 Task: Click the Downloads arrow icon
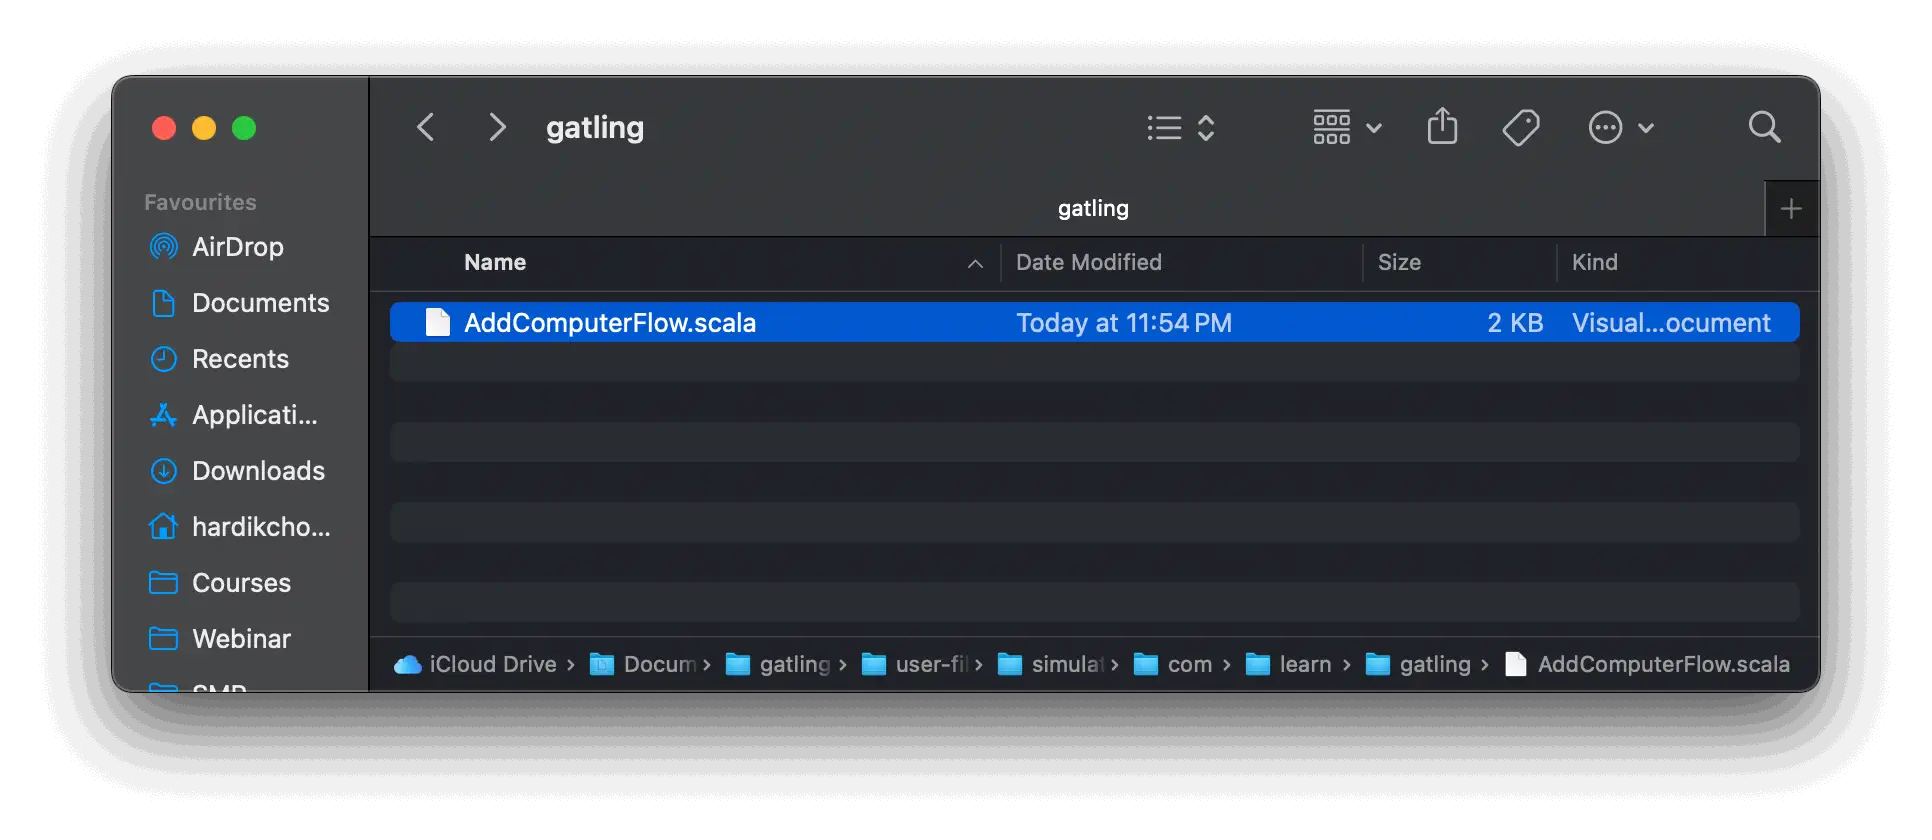point(163,471)
